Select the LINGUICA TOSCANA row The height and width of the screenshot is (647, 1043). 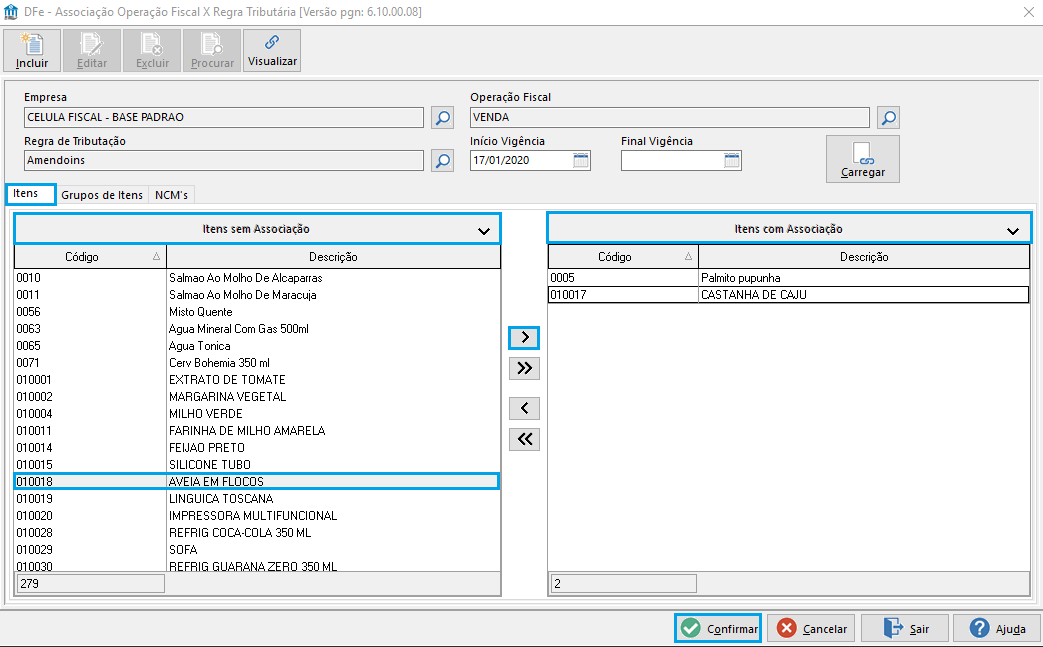pos(257,499)
